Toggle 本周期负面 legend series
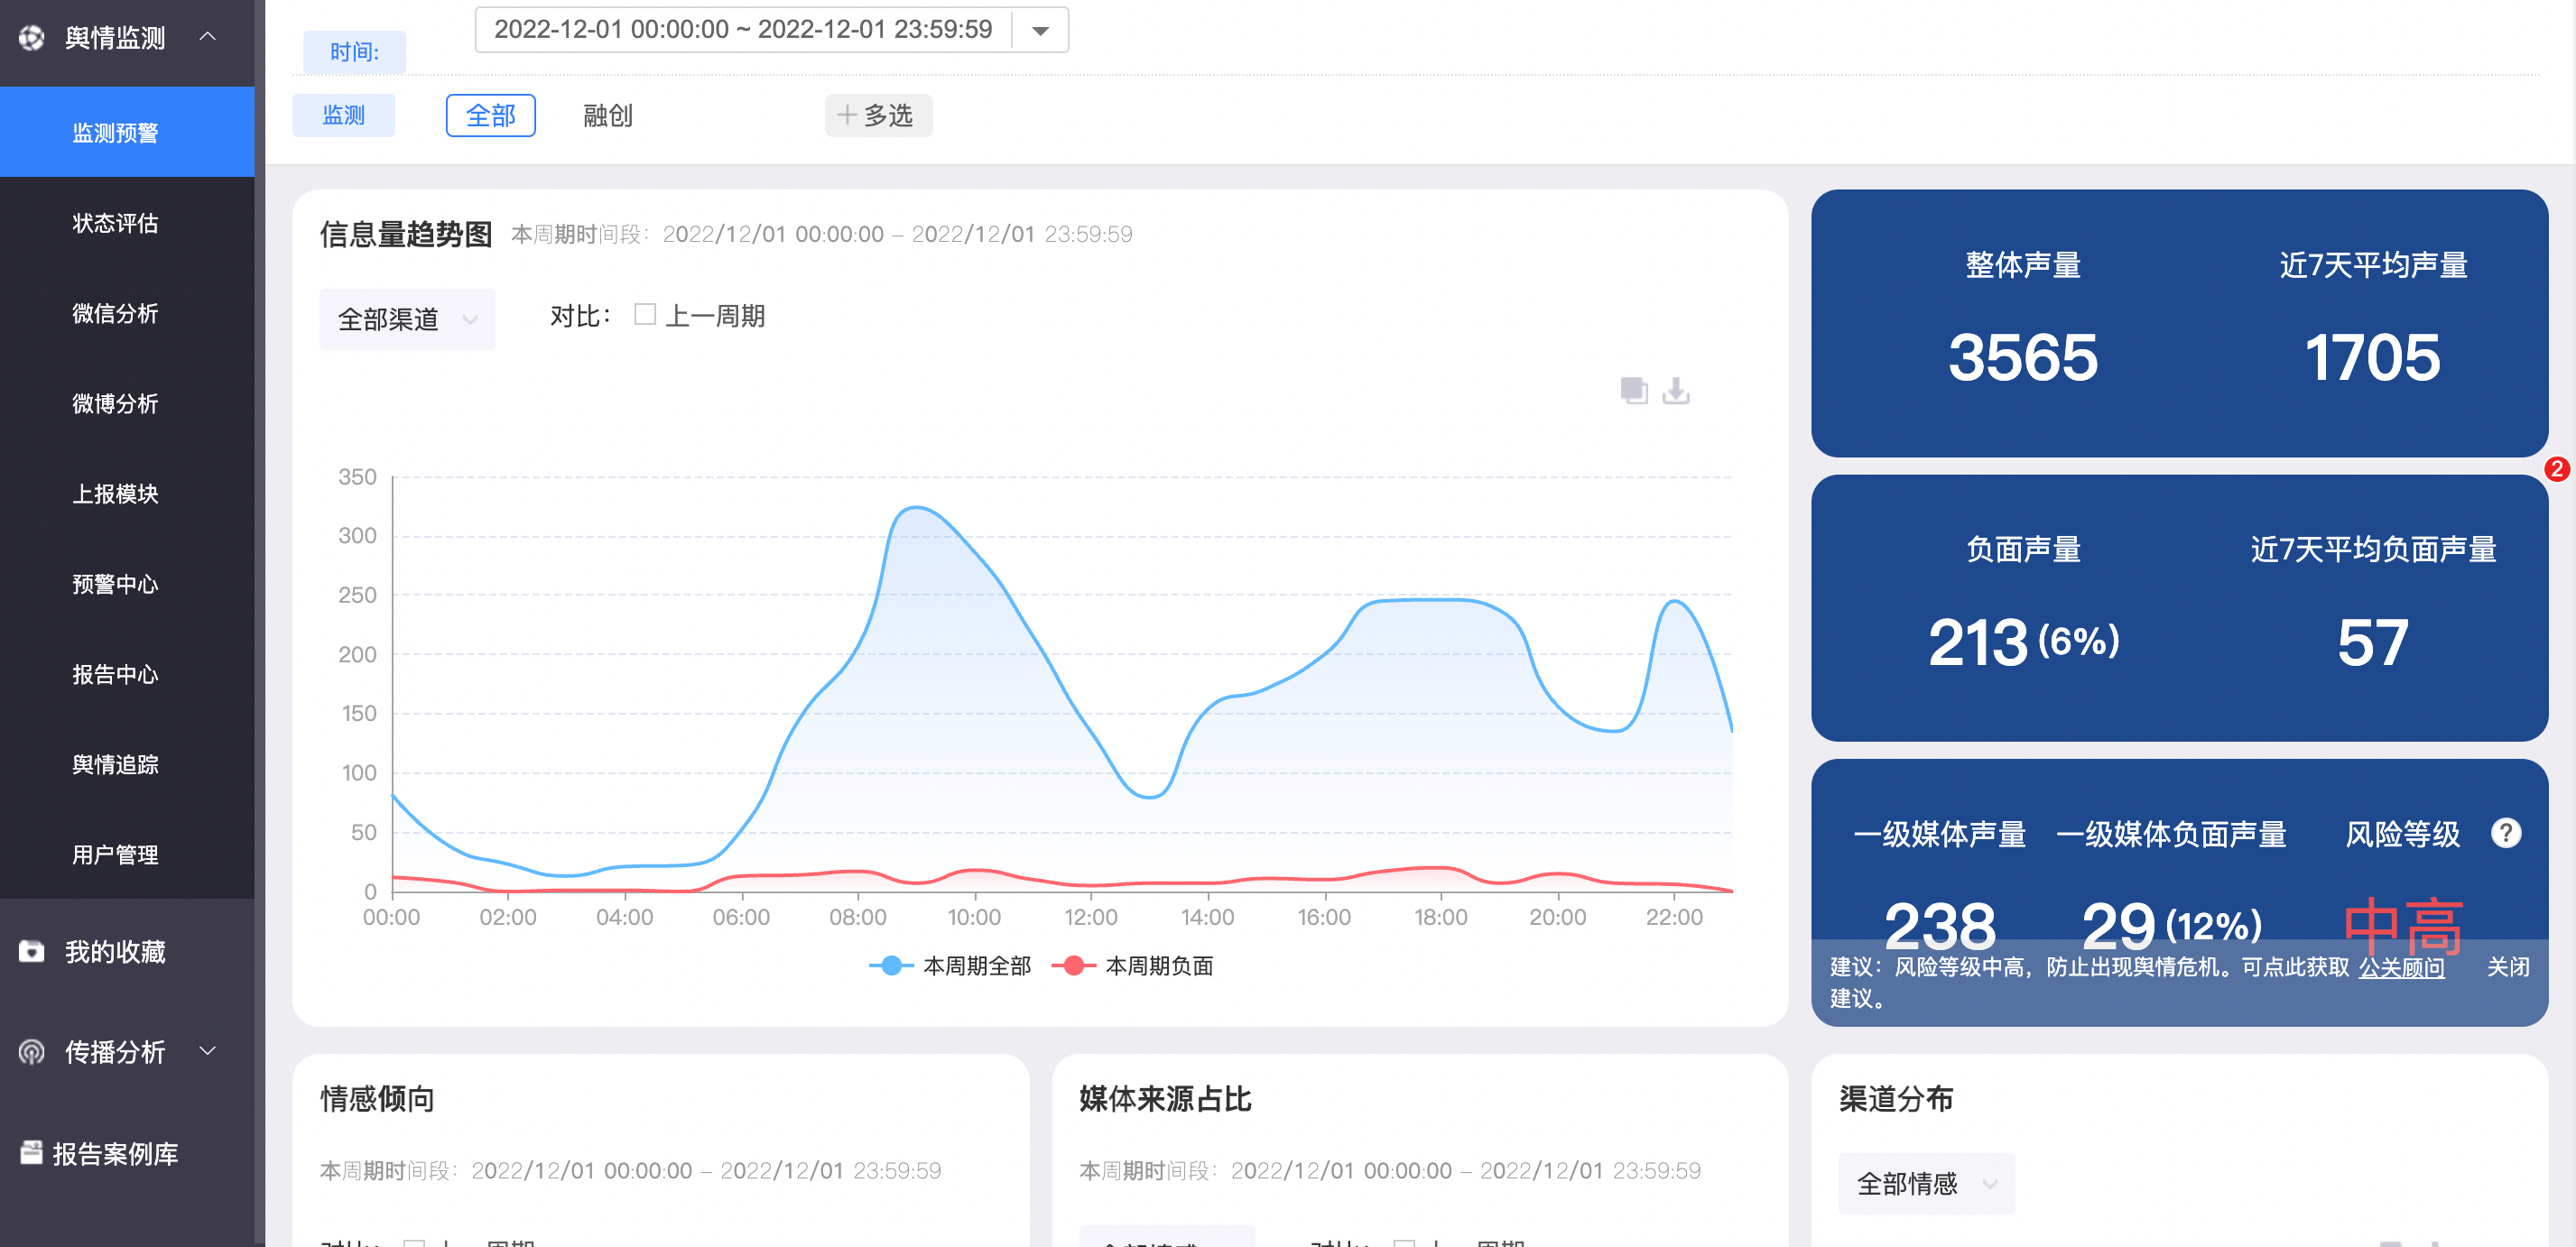 tap(1133, 965)
